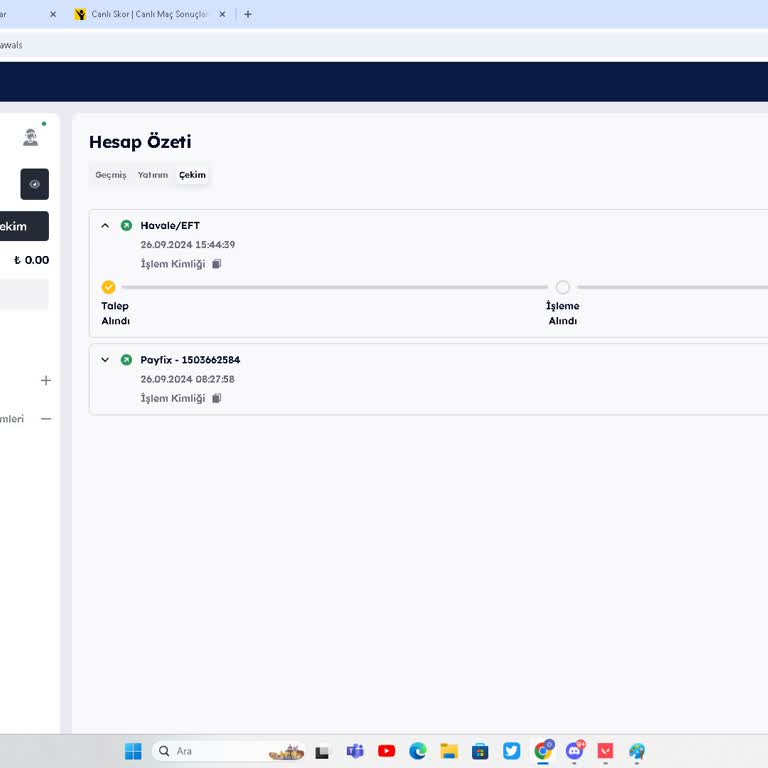Click the ₺ 0.00 balance amount
The height and width of the screenshot is (768, 768).
tap(31, 260)
